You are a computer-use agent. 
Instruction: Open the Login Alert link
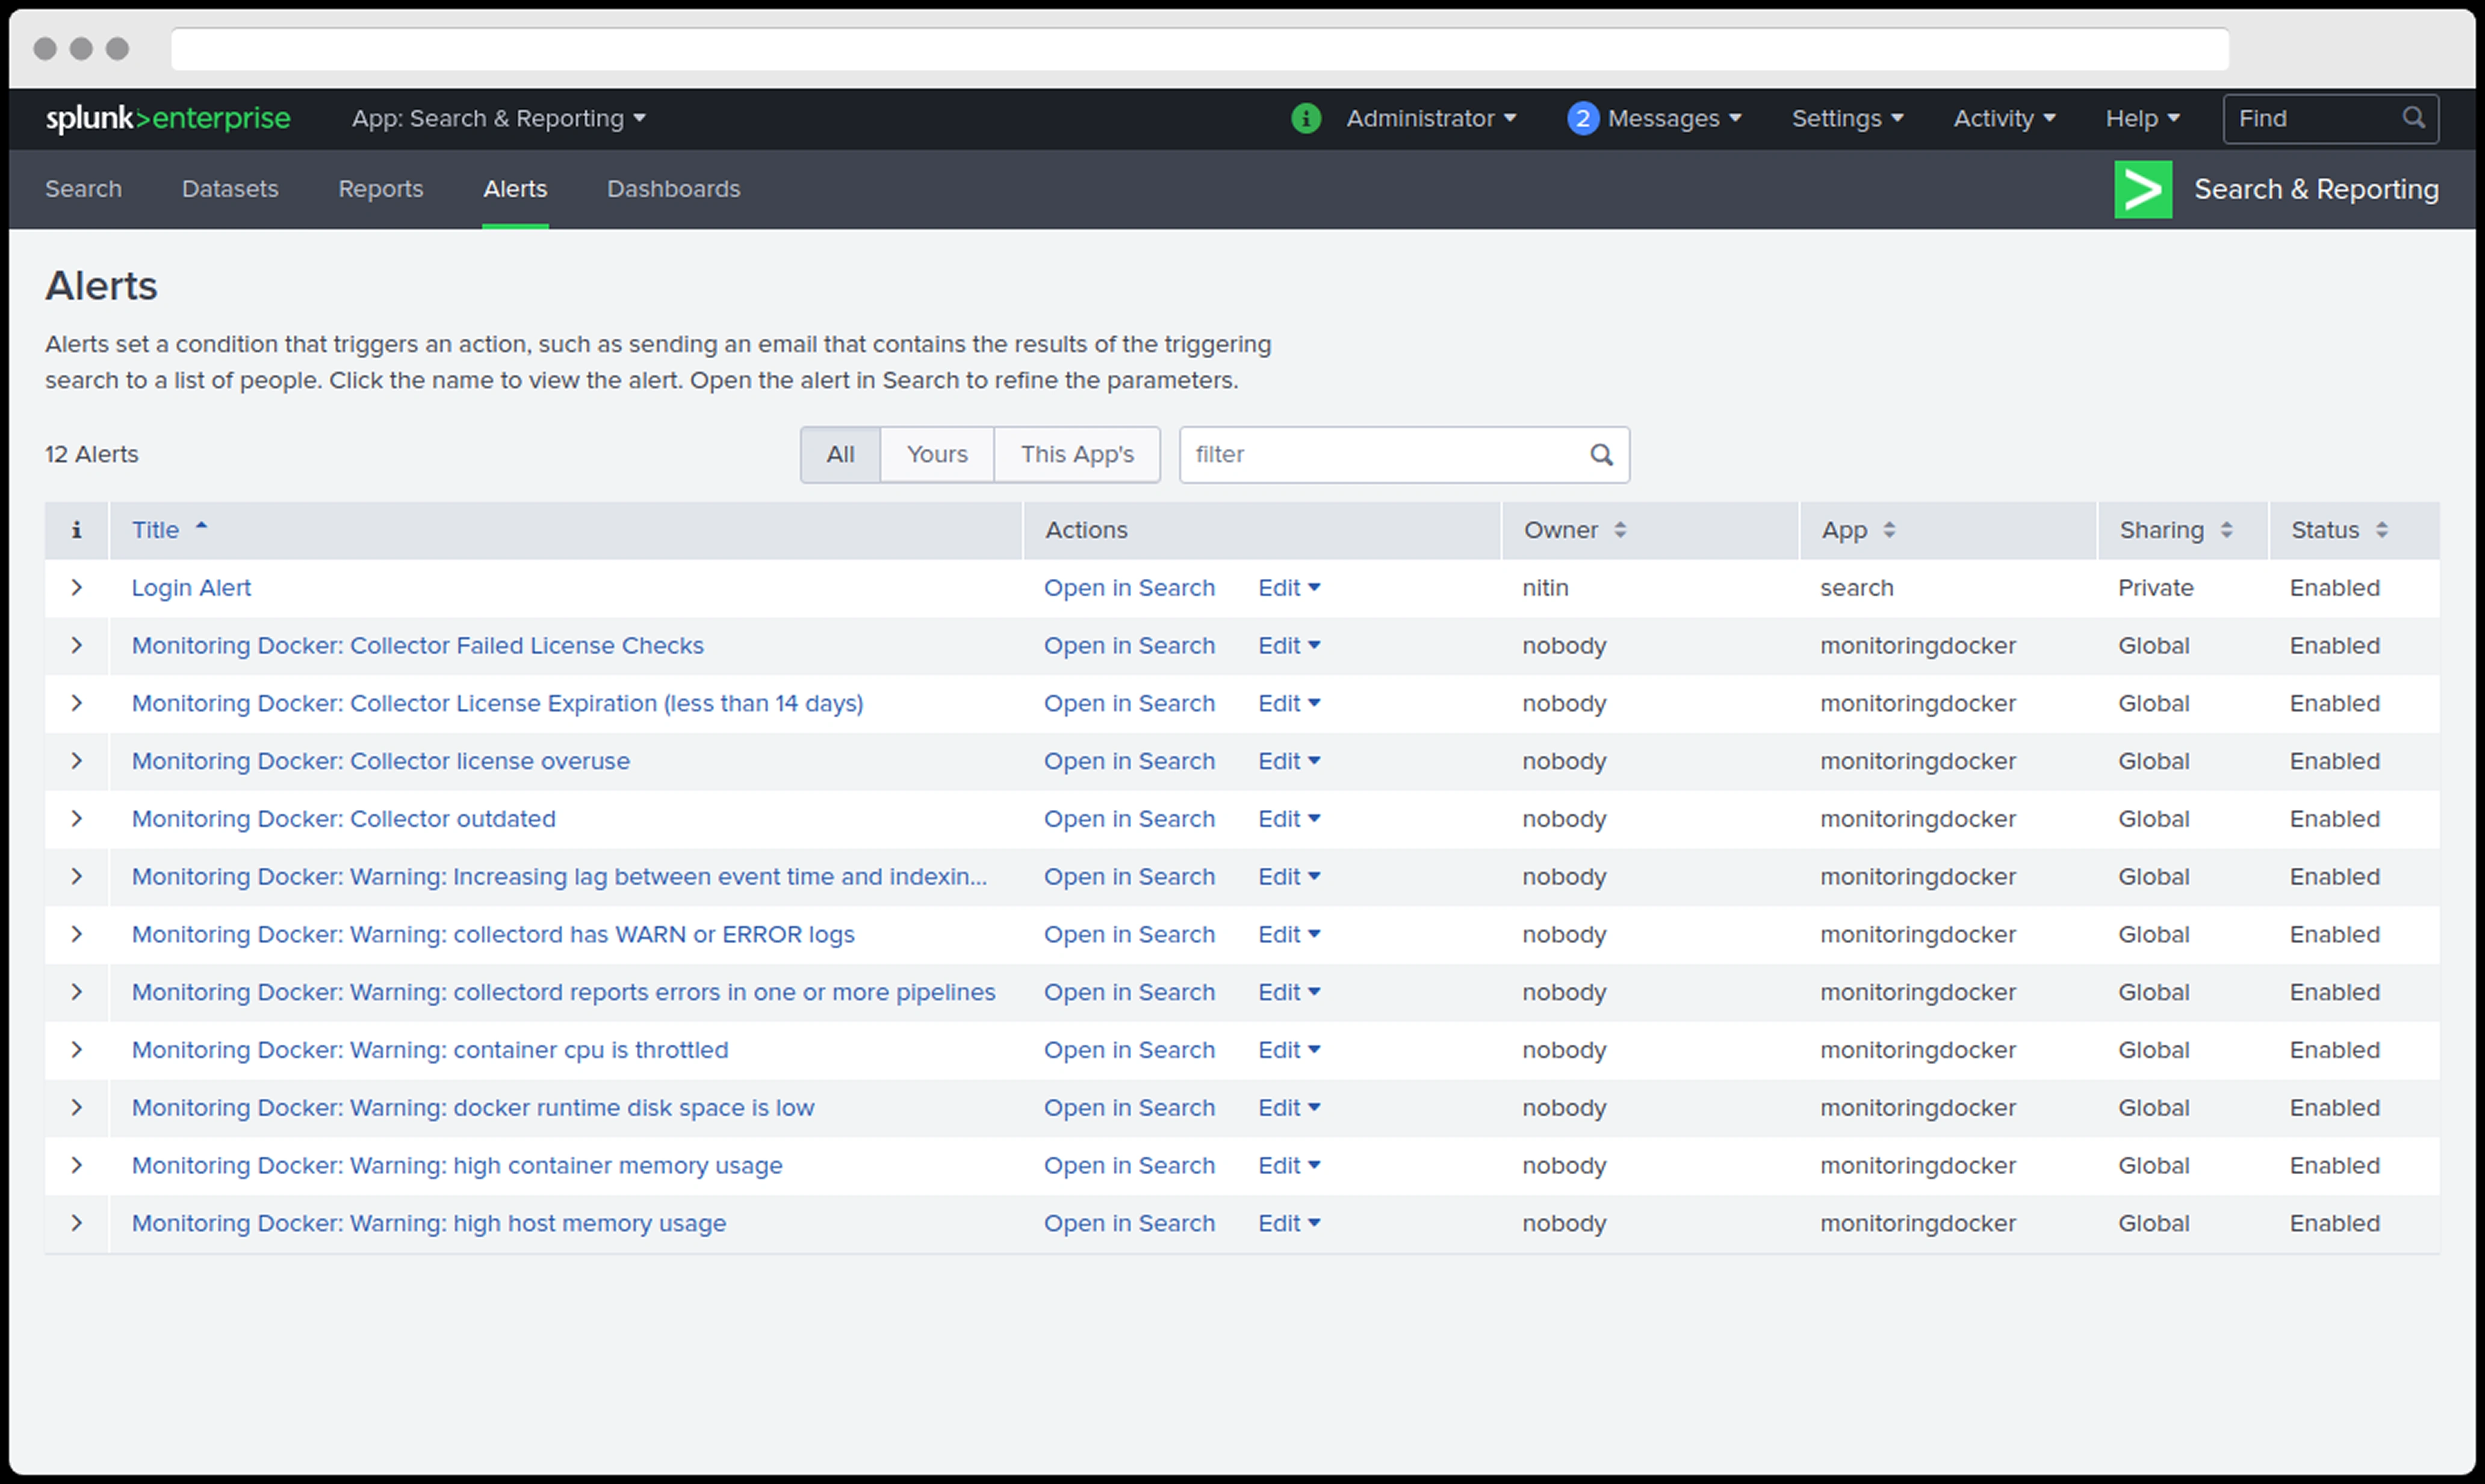coord(191,588)
